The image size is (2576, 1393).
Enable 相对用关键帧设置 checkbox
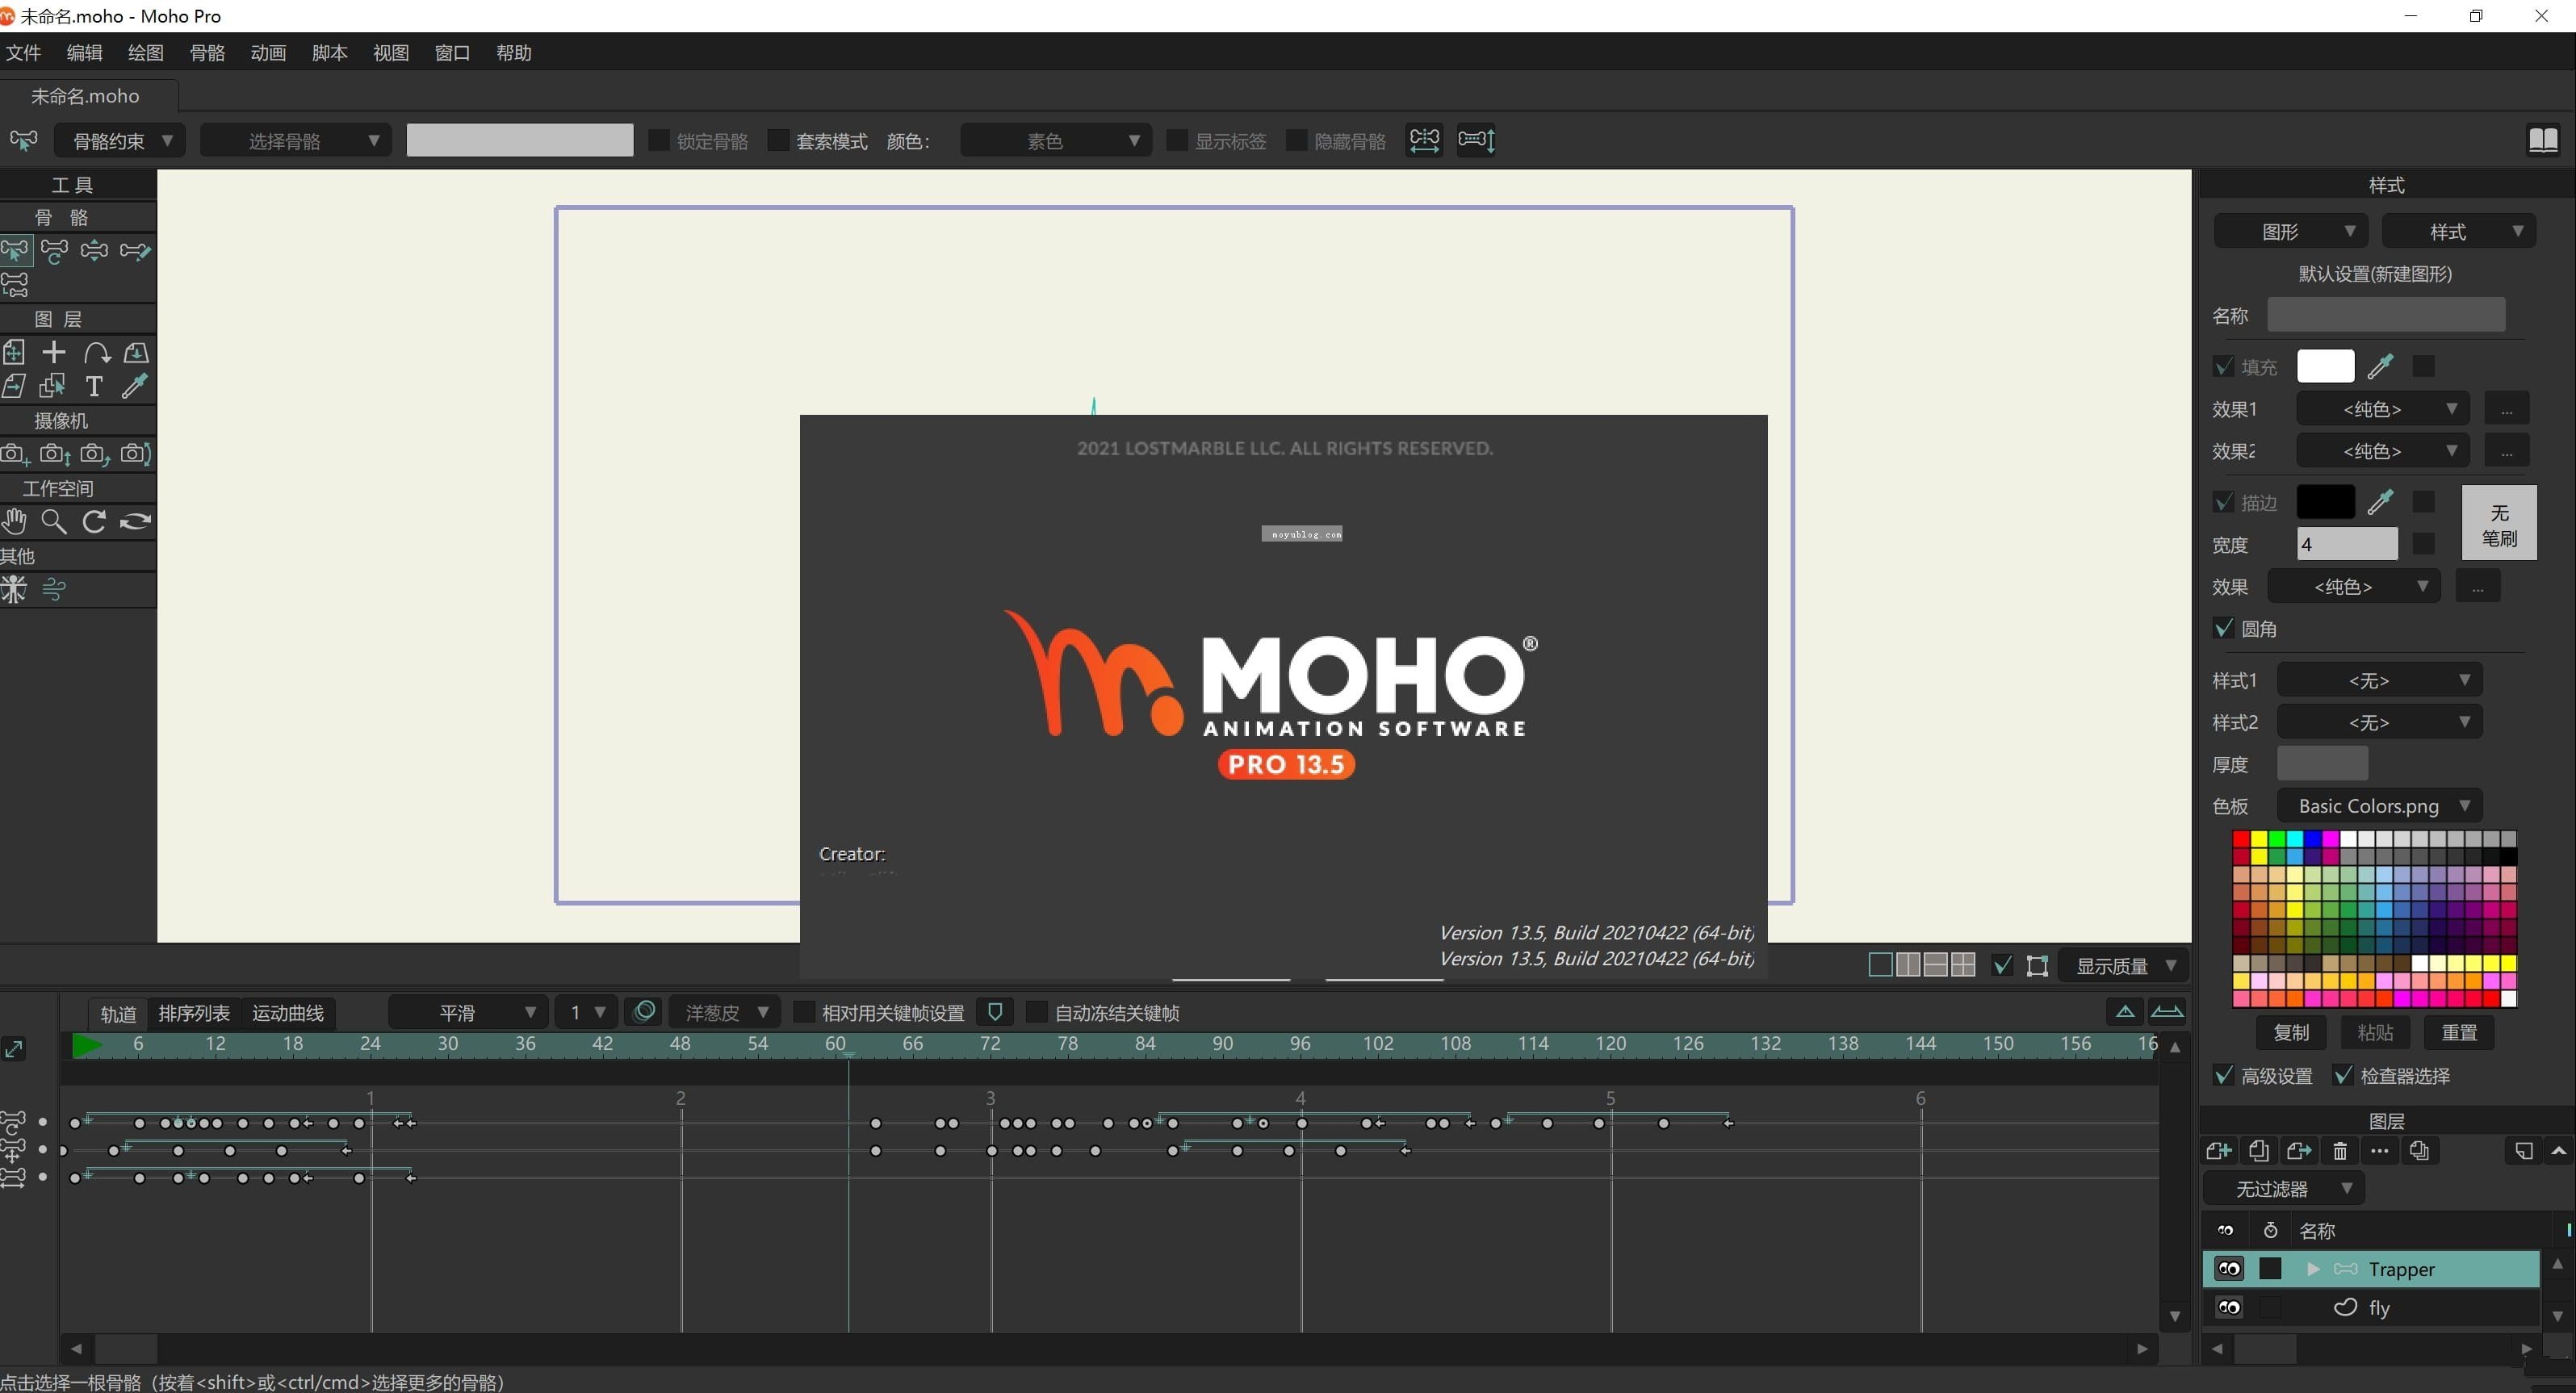pyautogui.click(x=803, y=1012)
